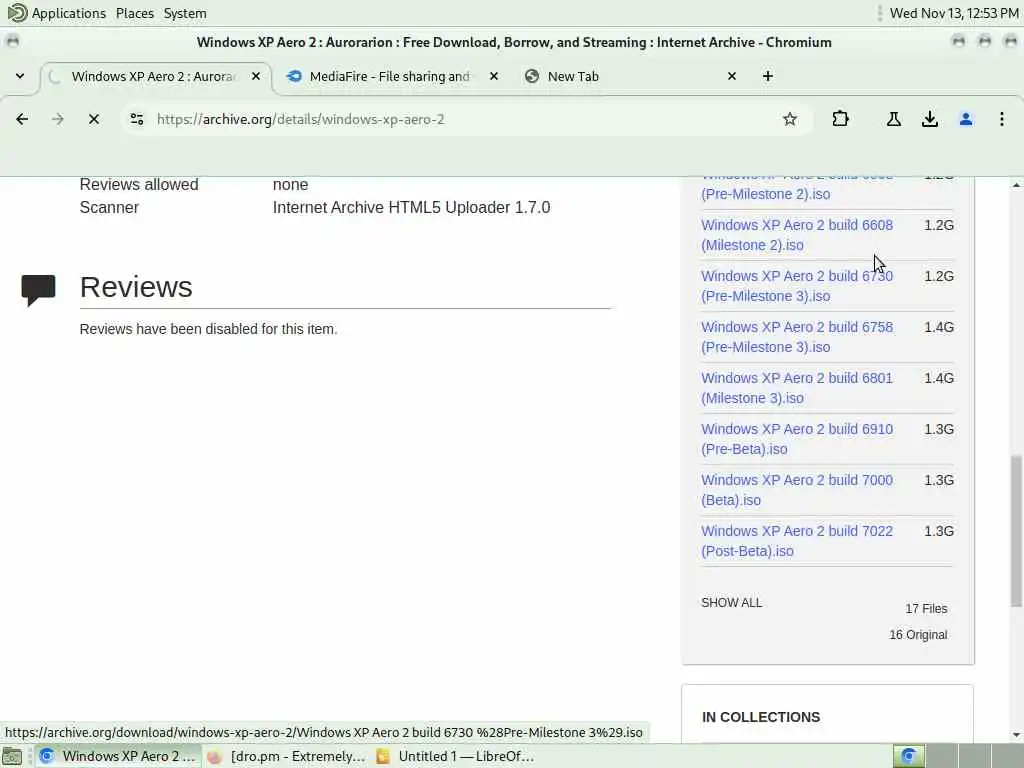Open the Extensions puzzle icon
1024x768 pixels.
pos(840,119)
